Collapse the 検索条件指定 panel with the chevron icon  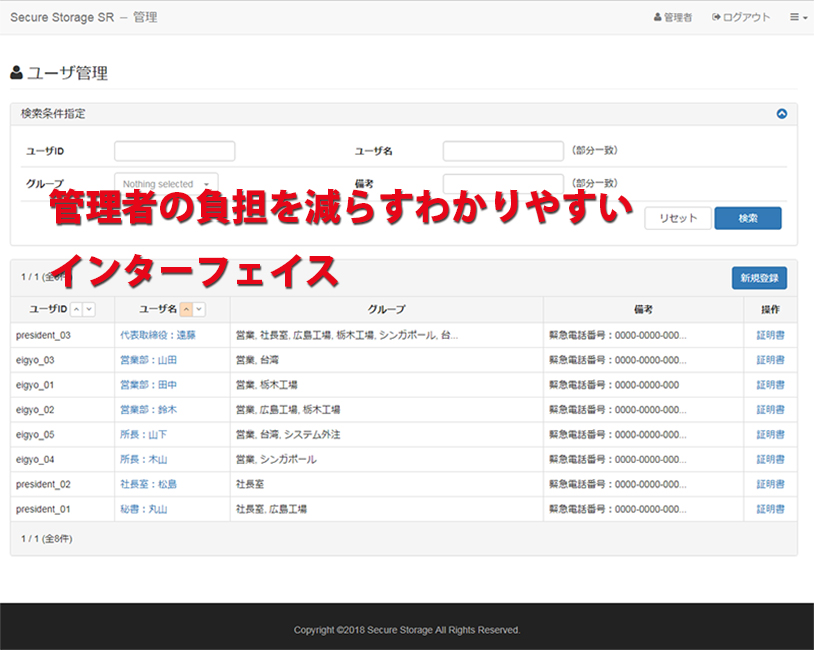(782, 114)
